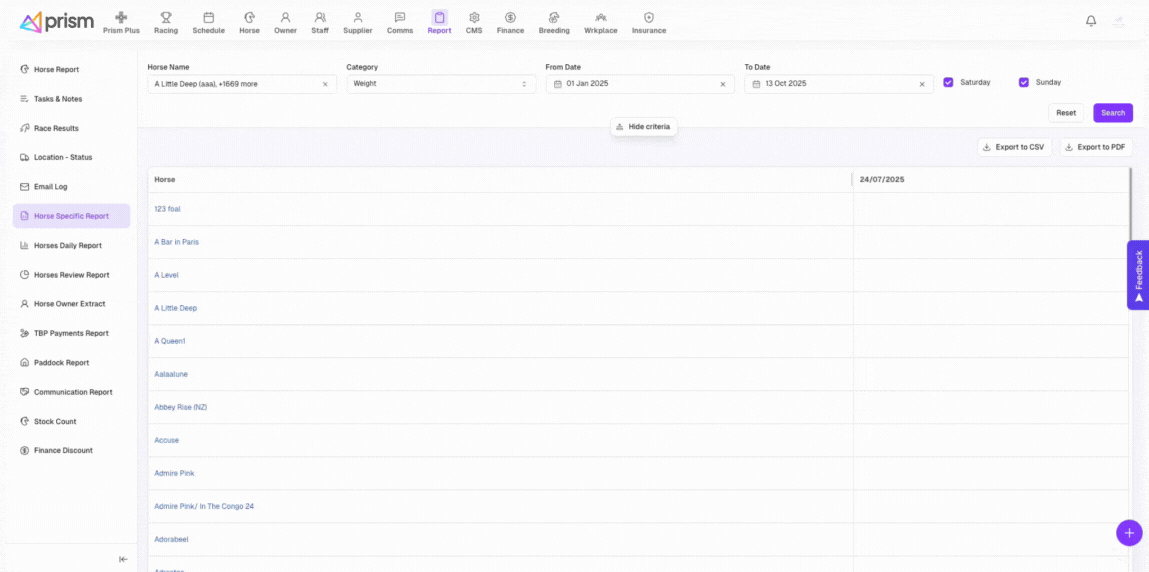Open the Insurance shield icon
The image size is (1149, 572).
(x=648, y=18)
